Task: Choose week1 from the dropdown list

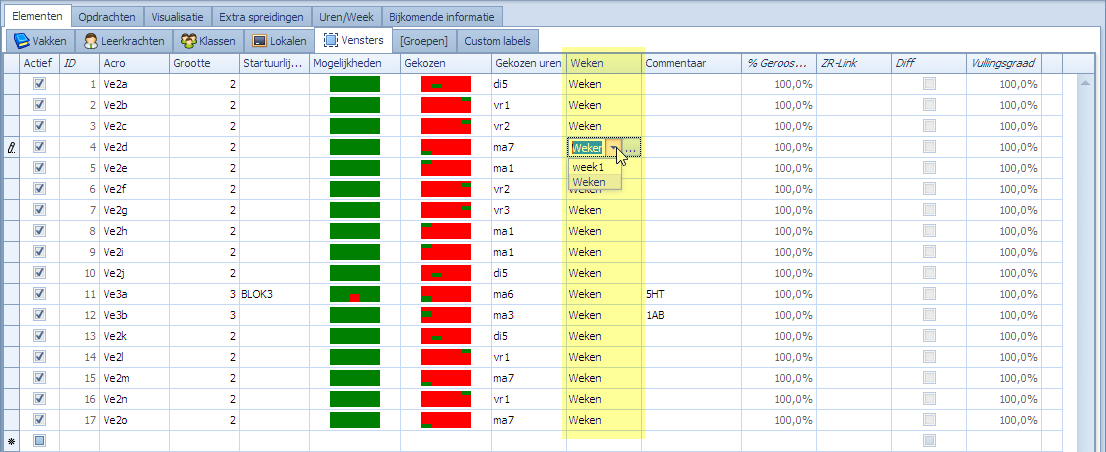Action: tap(595, 168)
